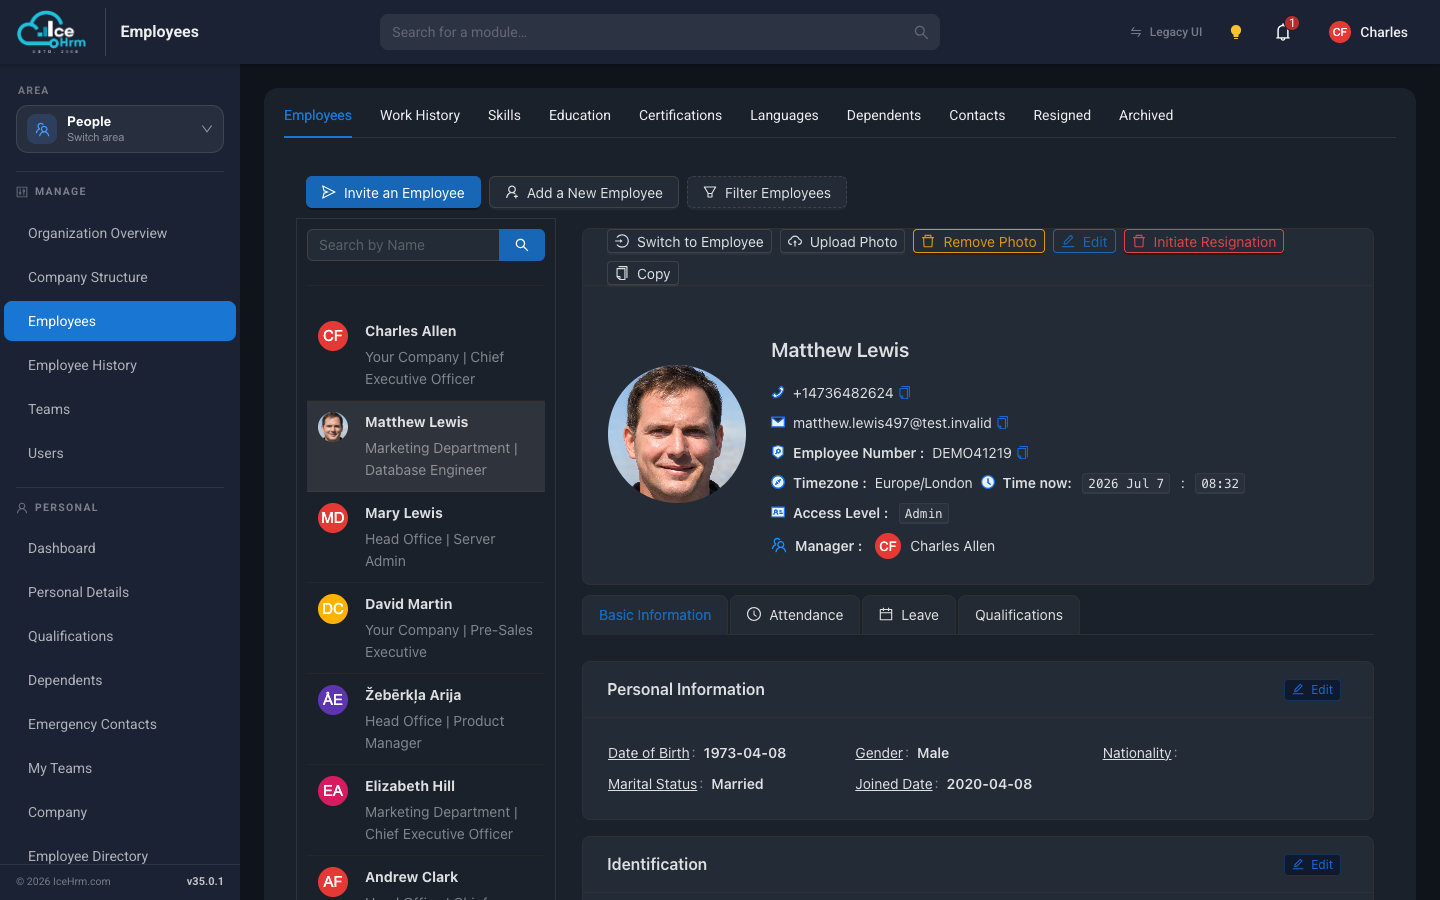Click the Legacy UI switch icon
The width and height of the screenshot is (1440, 900).
(1136, 32)
